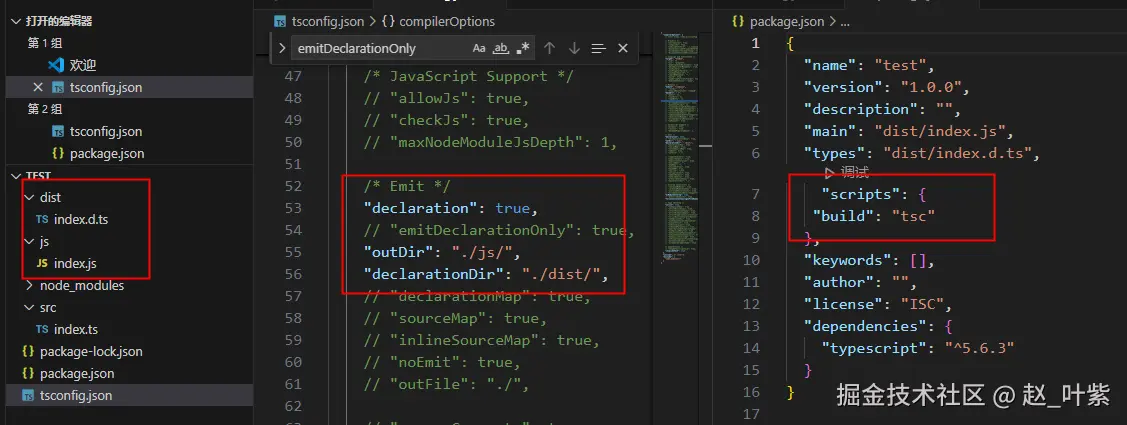Expand the node_modules folder
The image size is (1127, 425).
[29, 285]
